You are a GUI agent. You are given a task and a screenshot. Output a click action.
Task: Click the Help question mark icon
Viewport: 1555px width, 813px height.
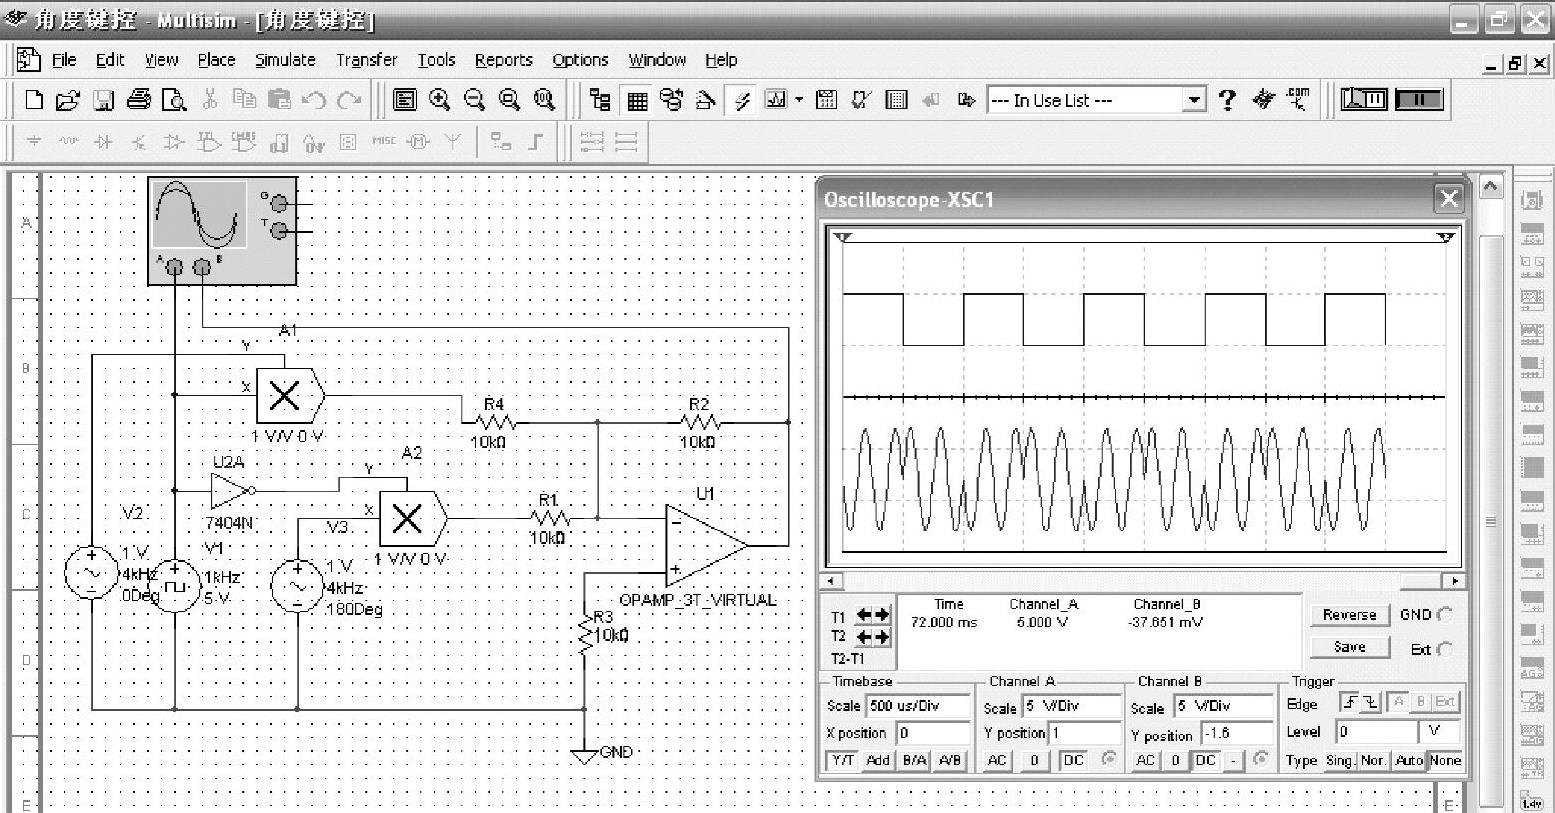(x=1227, y=100)
